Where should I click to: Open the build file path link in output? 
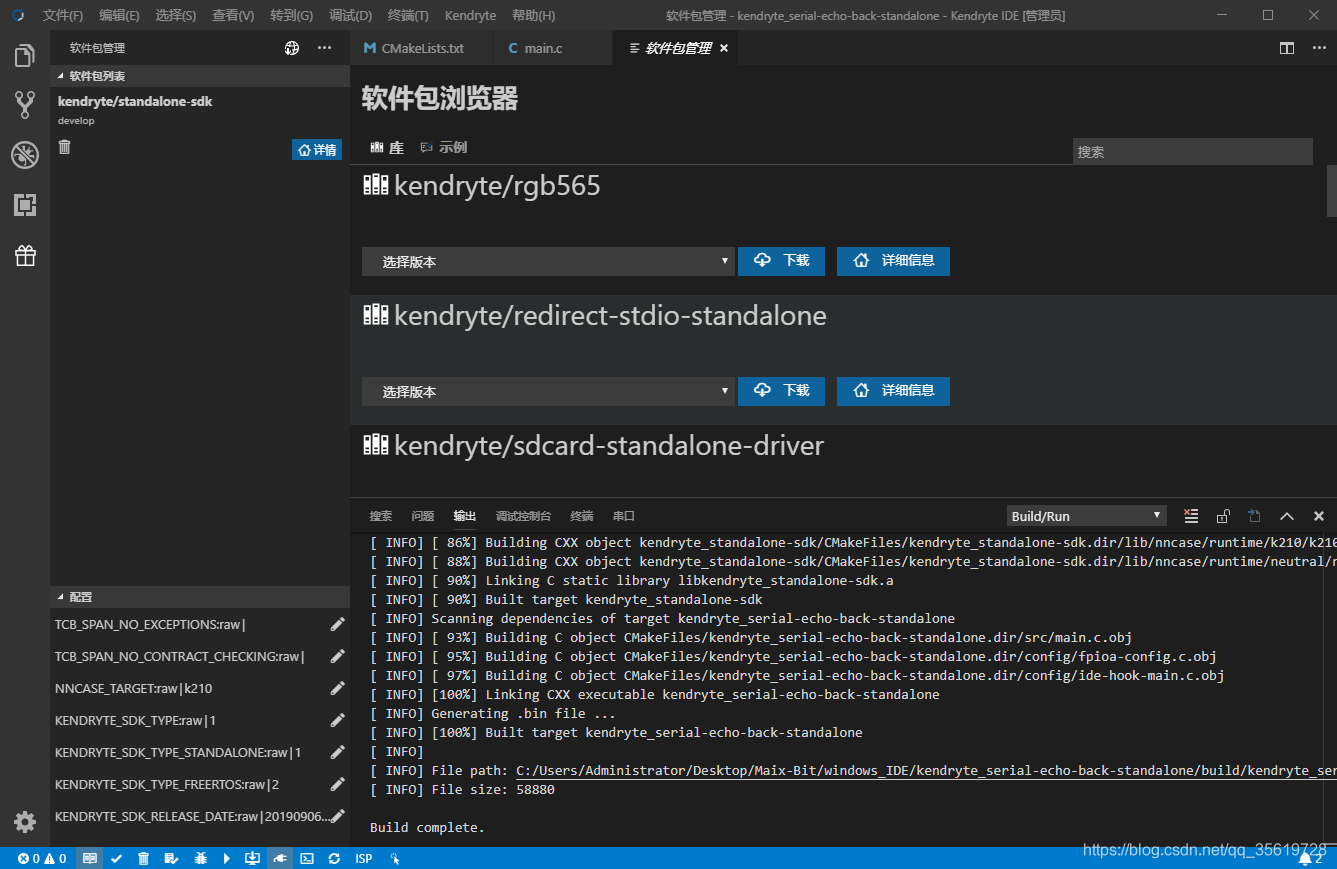[926, 771]
